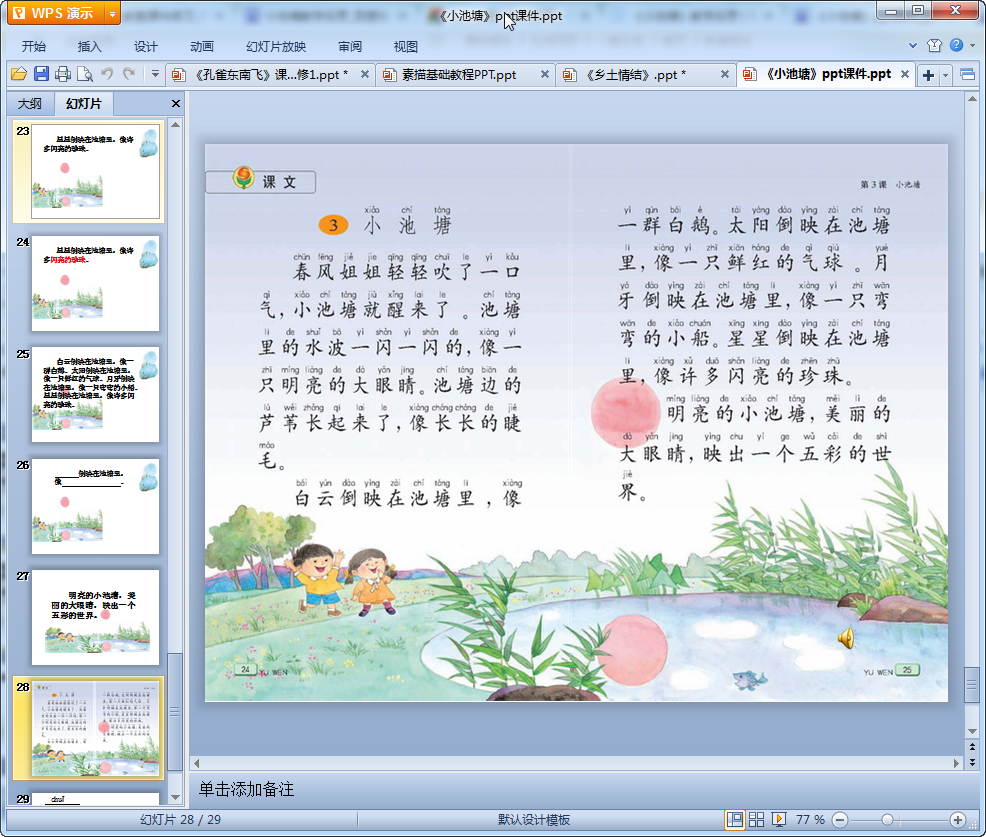Click the Print Preview icon

click(85, 74)
